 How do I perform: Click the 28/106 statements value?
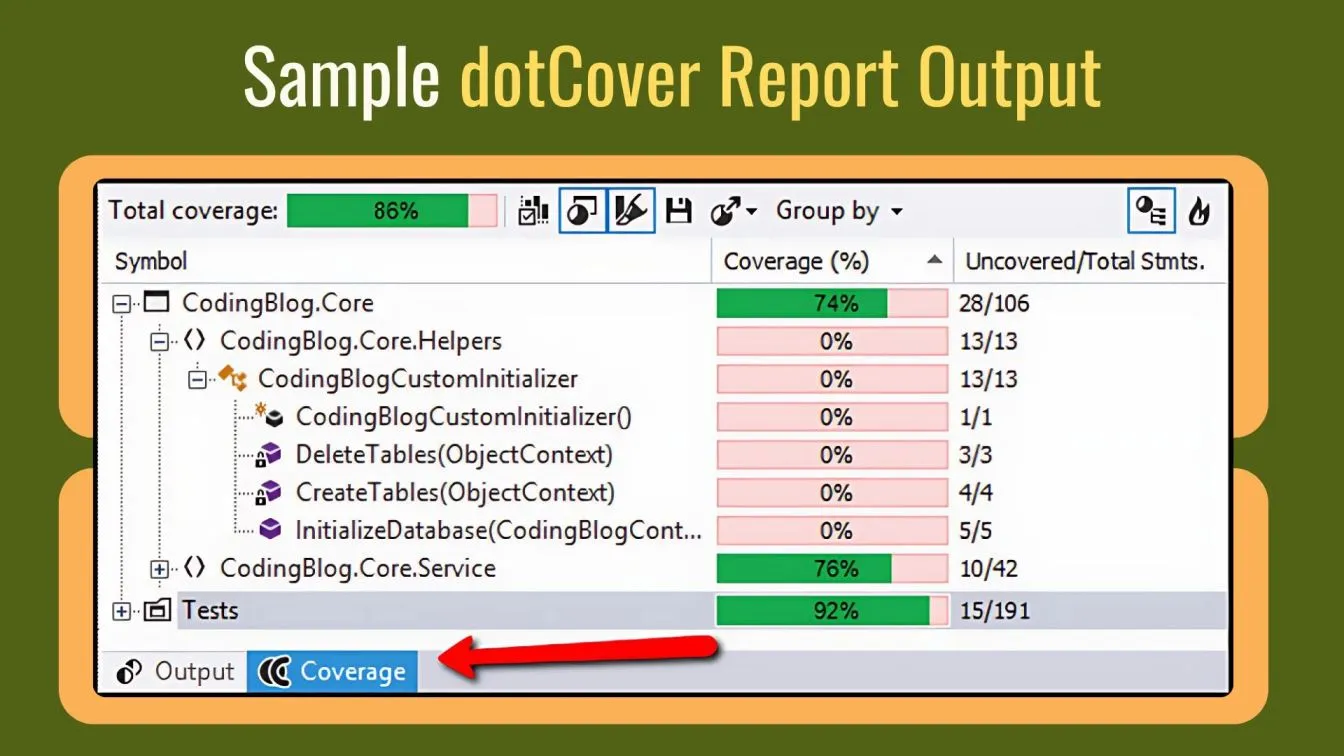coord(994,303)
